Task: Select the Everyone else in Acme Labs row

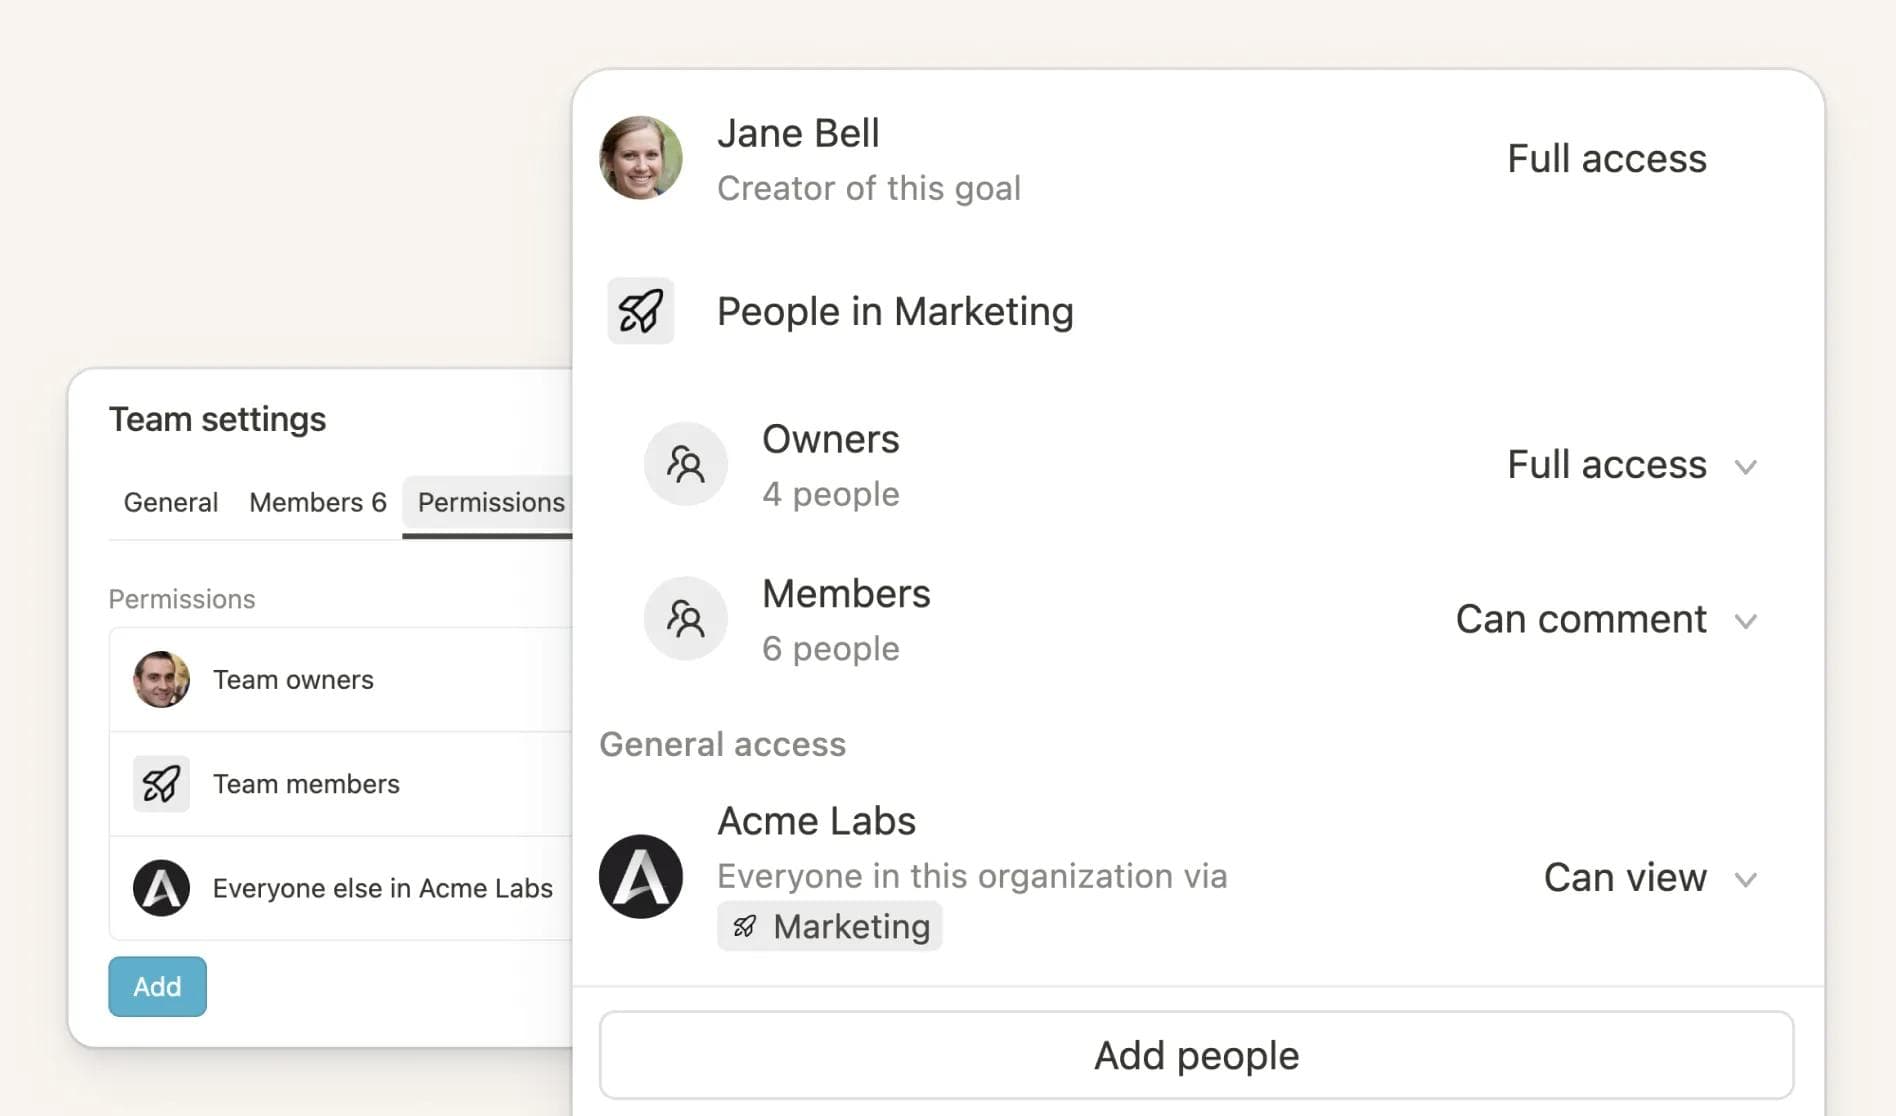Action: click(x=381, y=887)
